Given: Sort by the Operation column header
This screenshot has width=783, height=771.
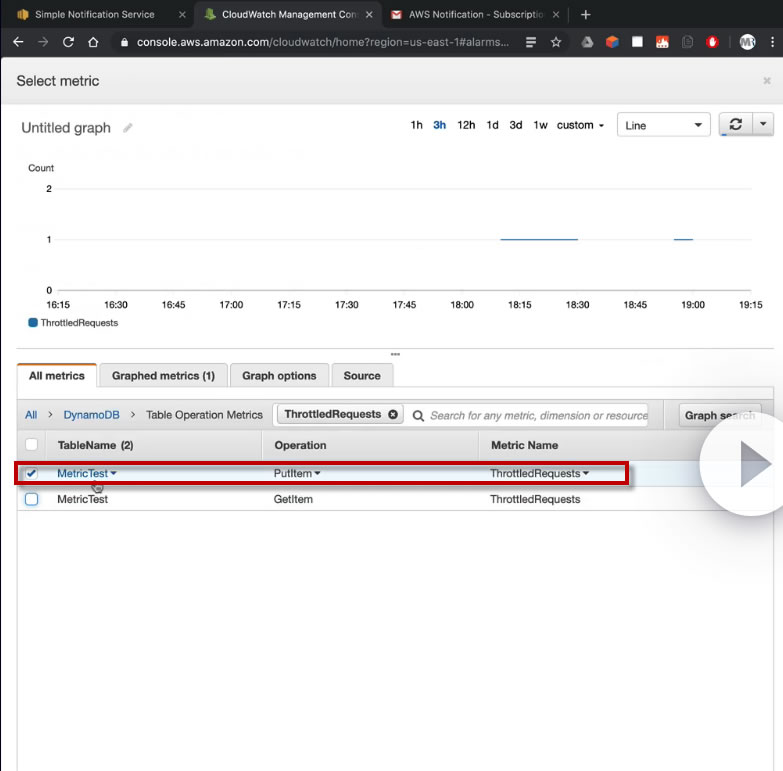Looking at the screenshot, I should (x=300, y=445).
